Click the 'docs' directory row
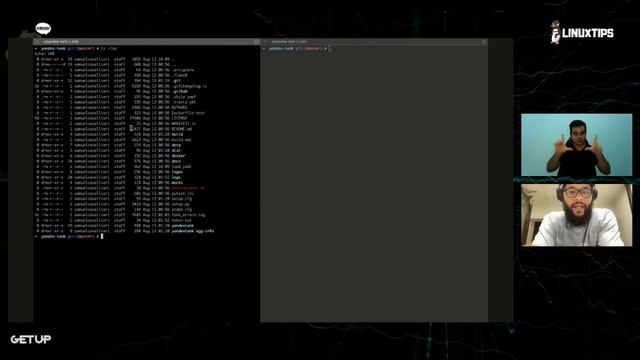 pos(109,161)
